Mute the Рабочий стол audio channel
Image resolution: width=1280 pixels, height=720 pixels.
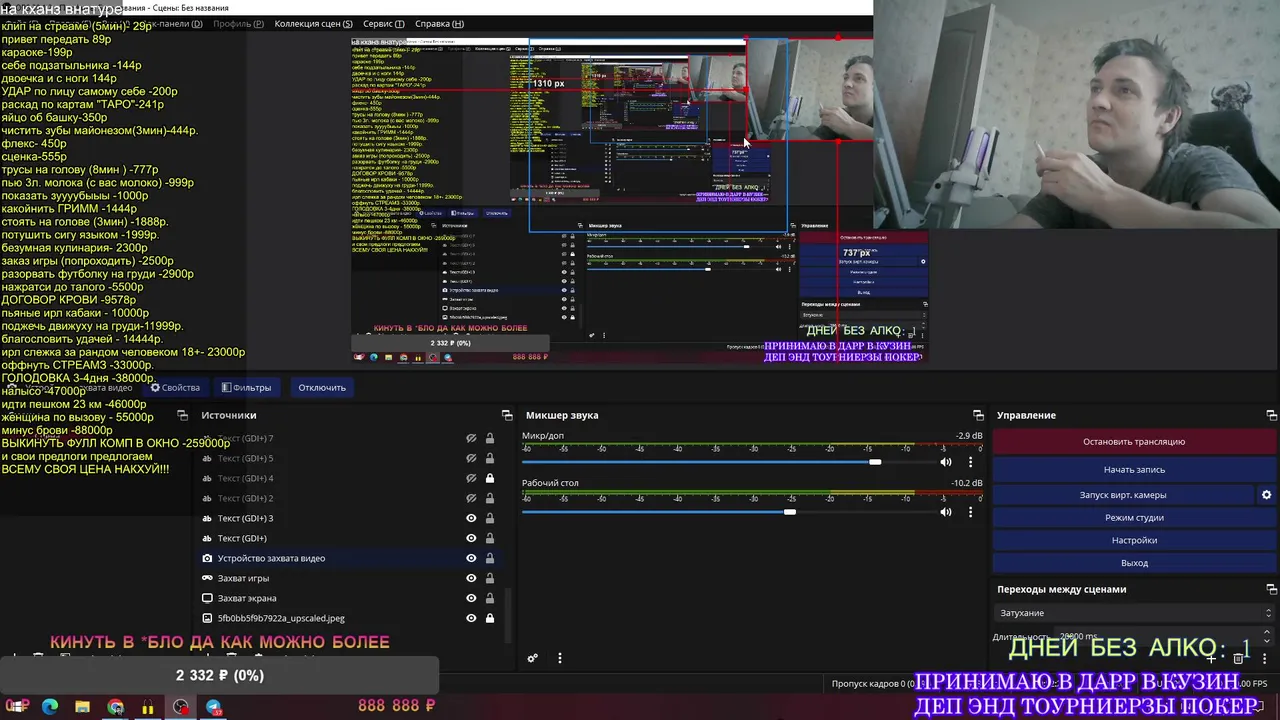click(x=946, y=512)
